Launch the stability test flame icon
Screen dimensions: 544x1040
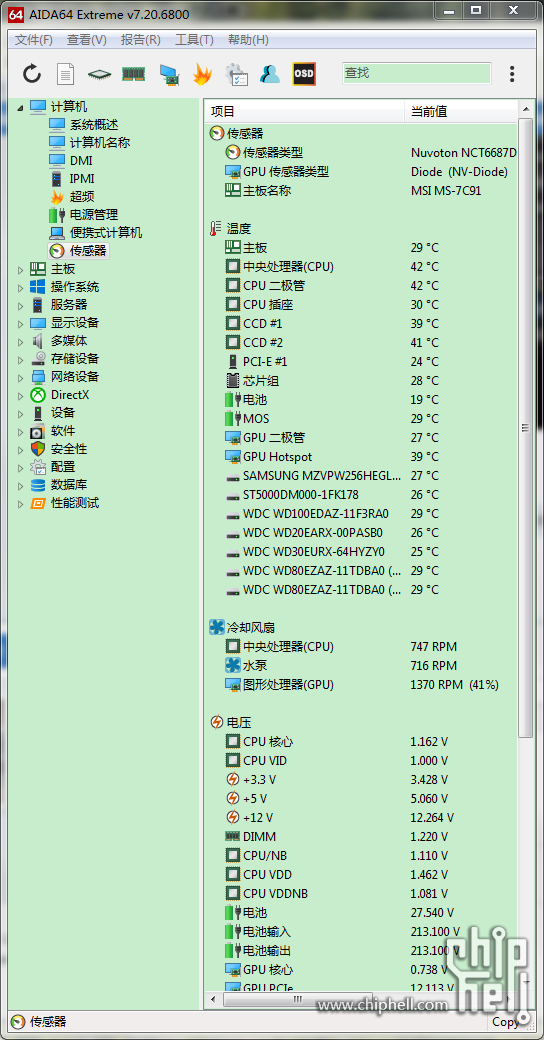202,74
